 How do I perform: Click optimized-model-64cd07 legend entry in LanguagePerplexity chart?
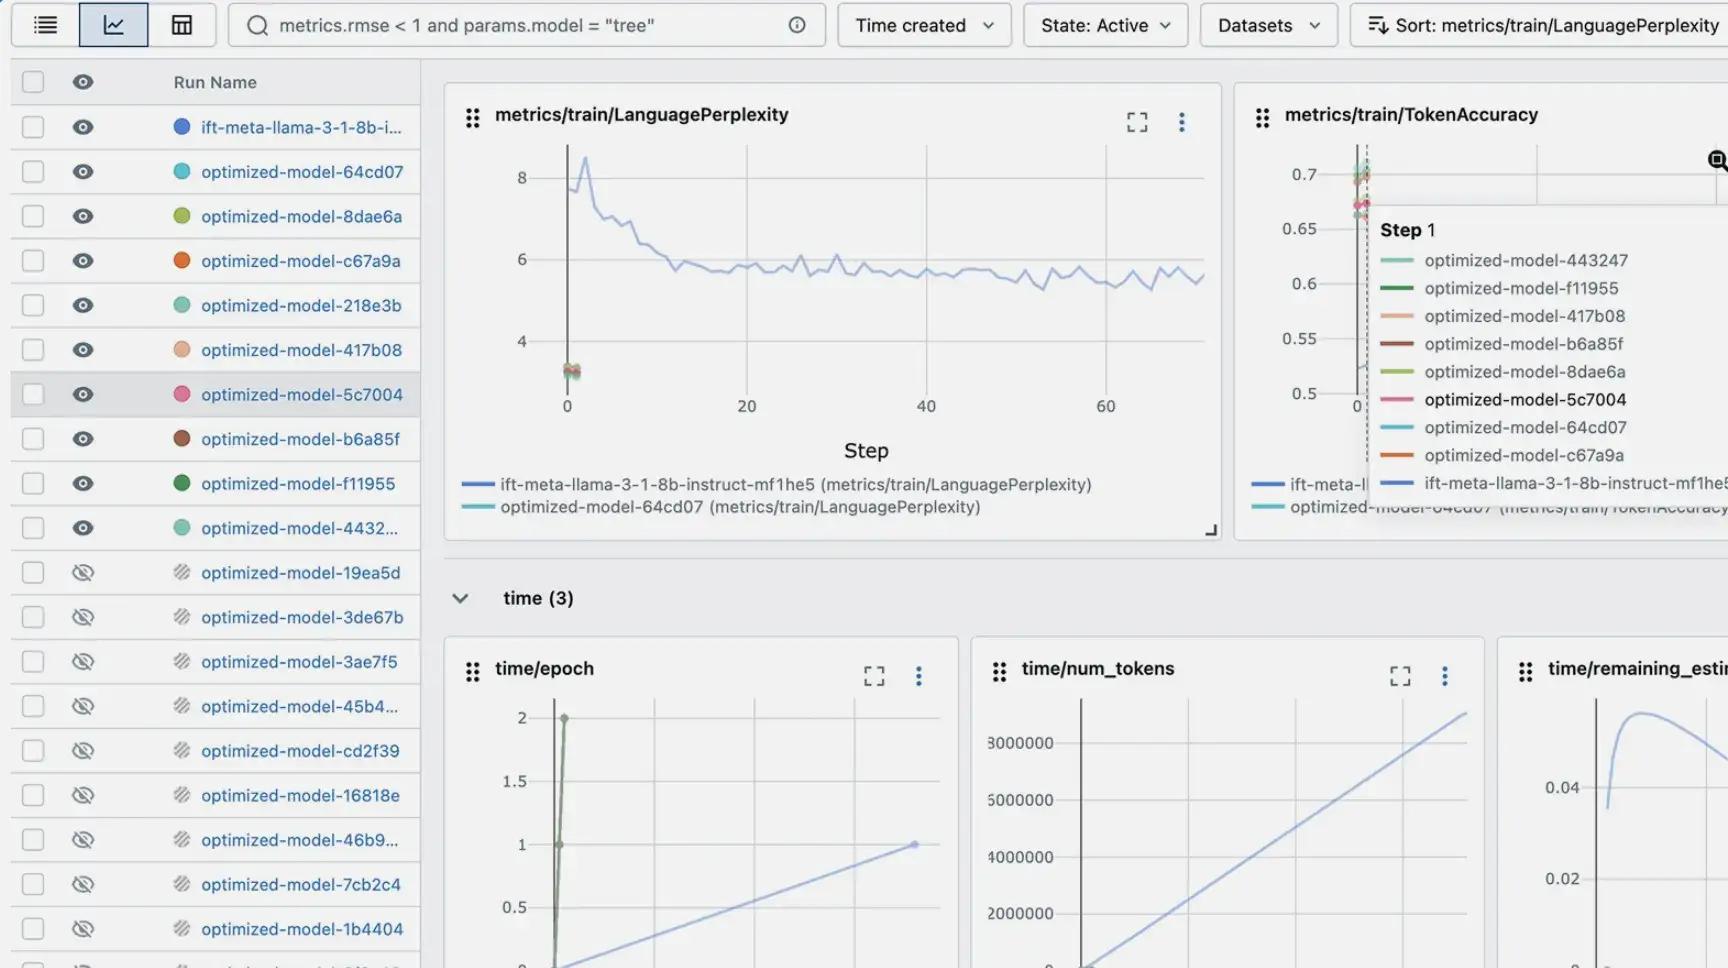721,507
